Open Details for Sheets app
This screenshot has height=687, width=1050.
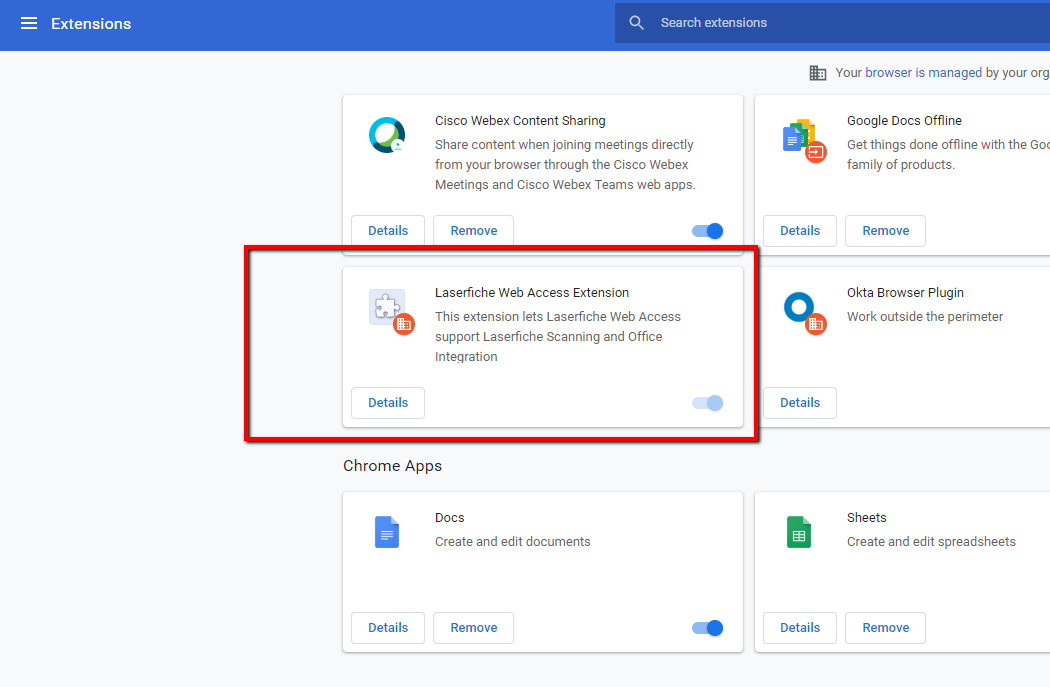click(x=800, y=627)
